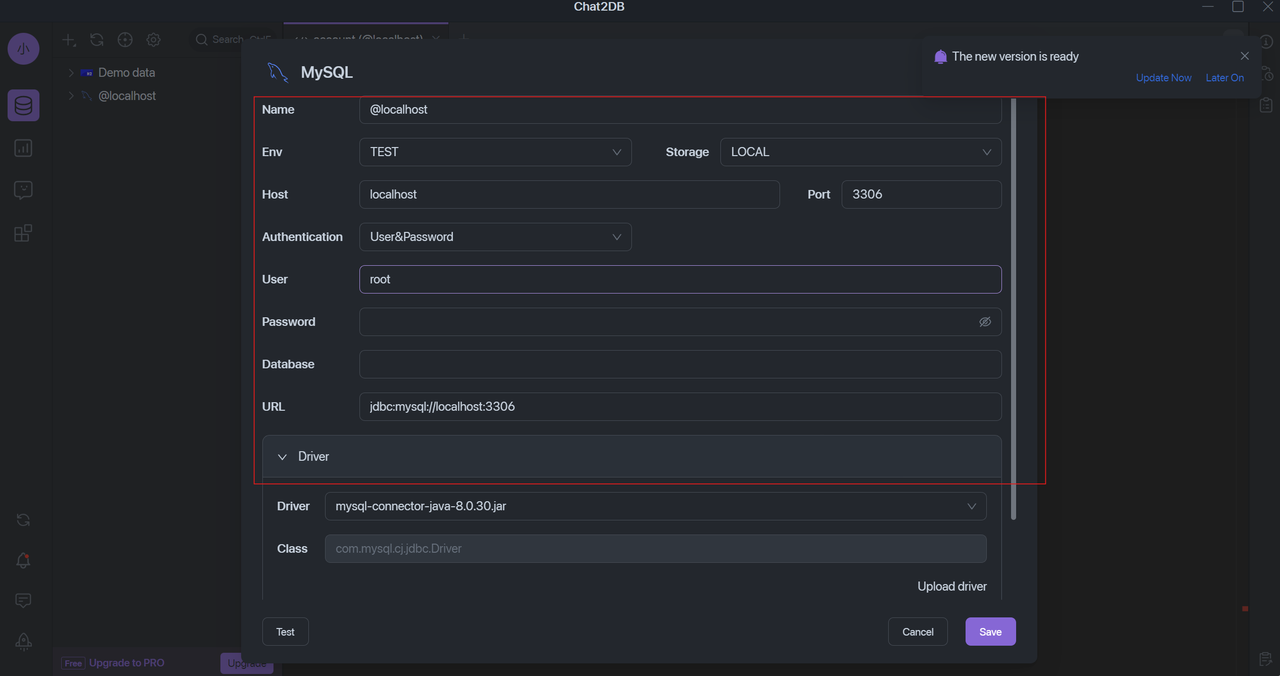Save the MySQL connection
The height and width of the screenshot is (676, 1280).
click(x=990, y=632)
